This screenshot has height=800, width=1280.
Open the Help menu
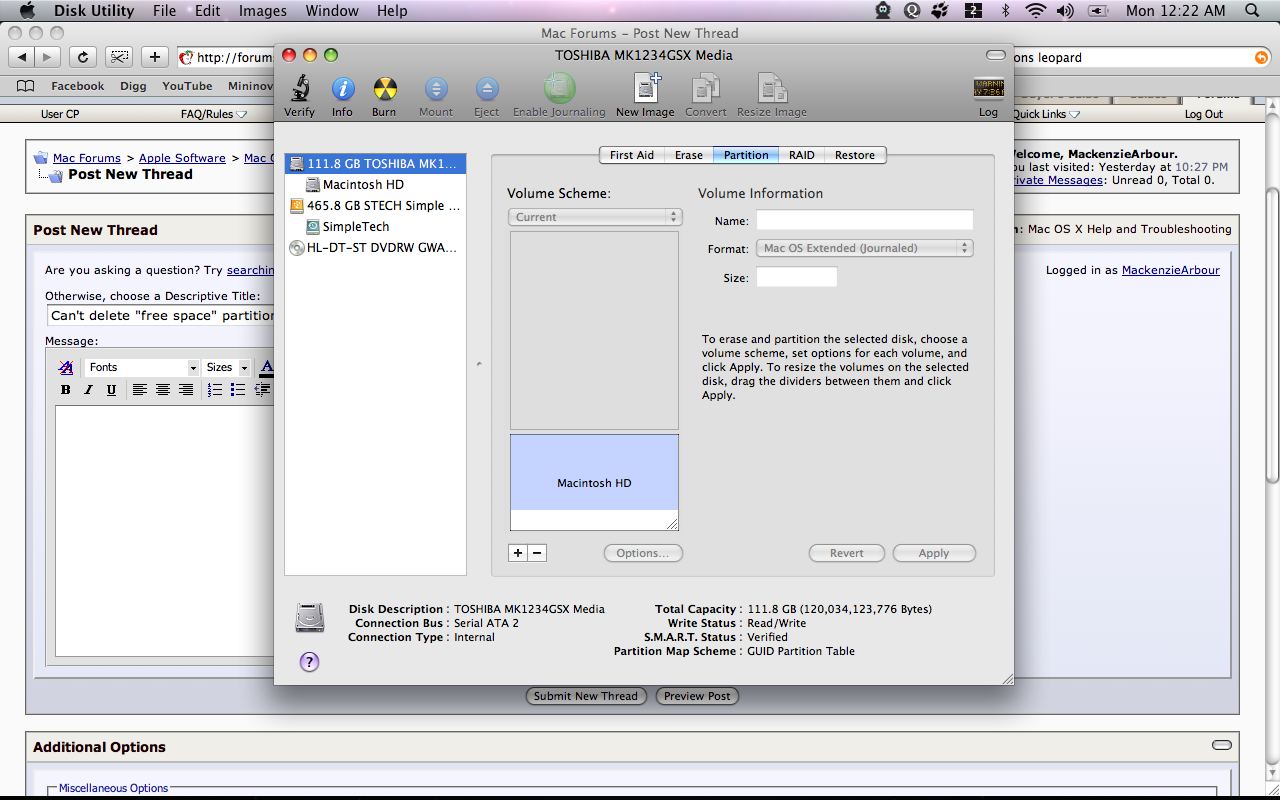pos(392,11)
